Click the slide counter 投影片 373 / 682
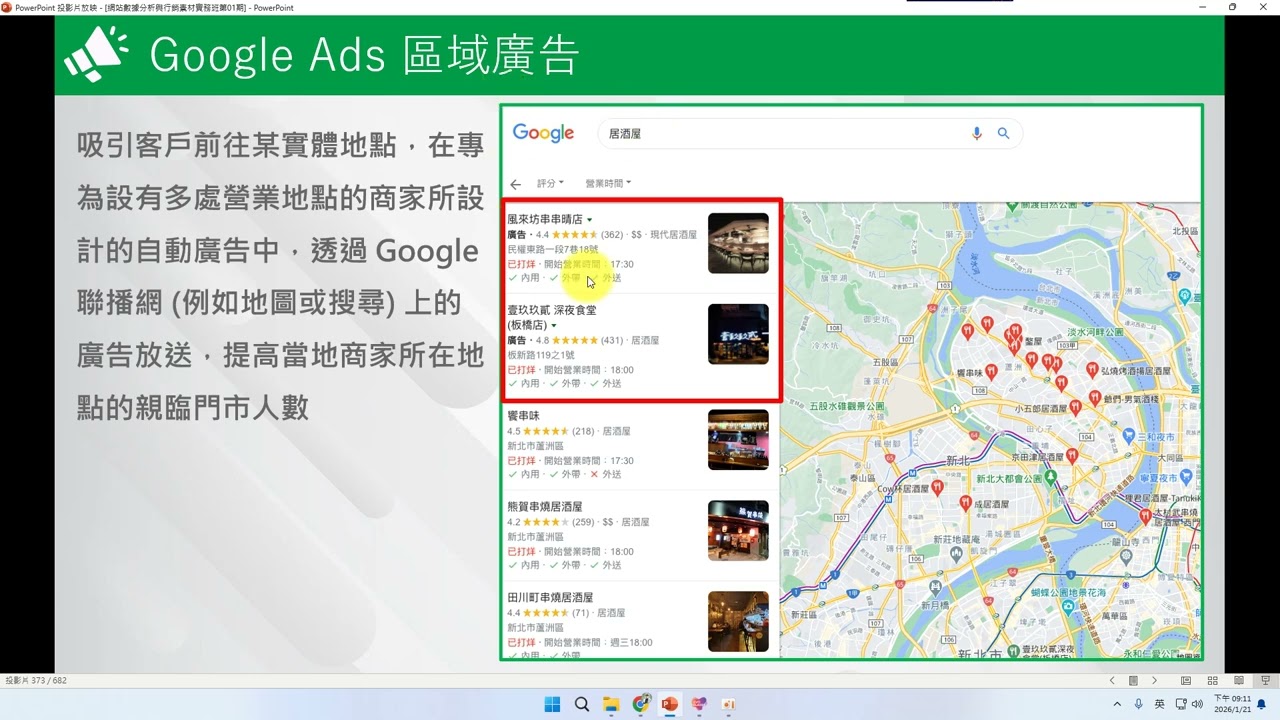Image resolution: width=1280 pixels, height=720 pixels. pyautogui.click(x=37, y=680)
